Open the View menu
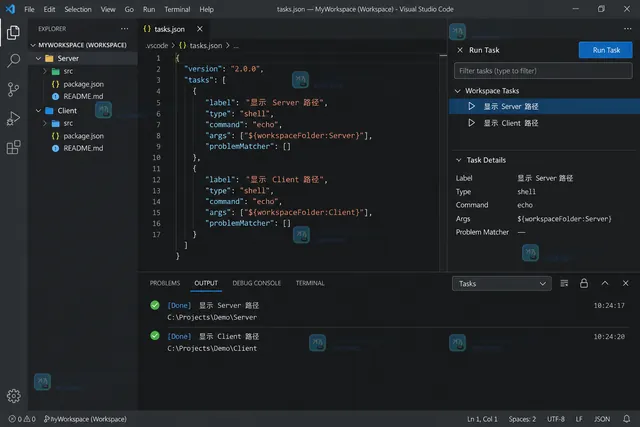640x427 pixels. pos(108,9)
